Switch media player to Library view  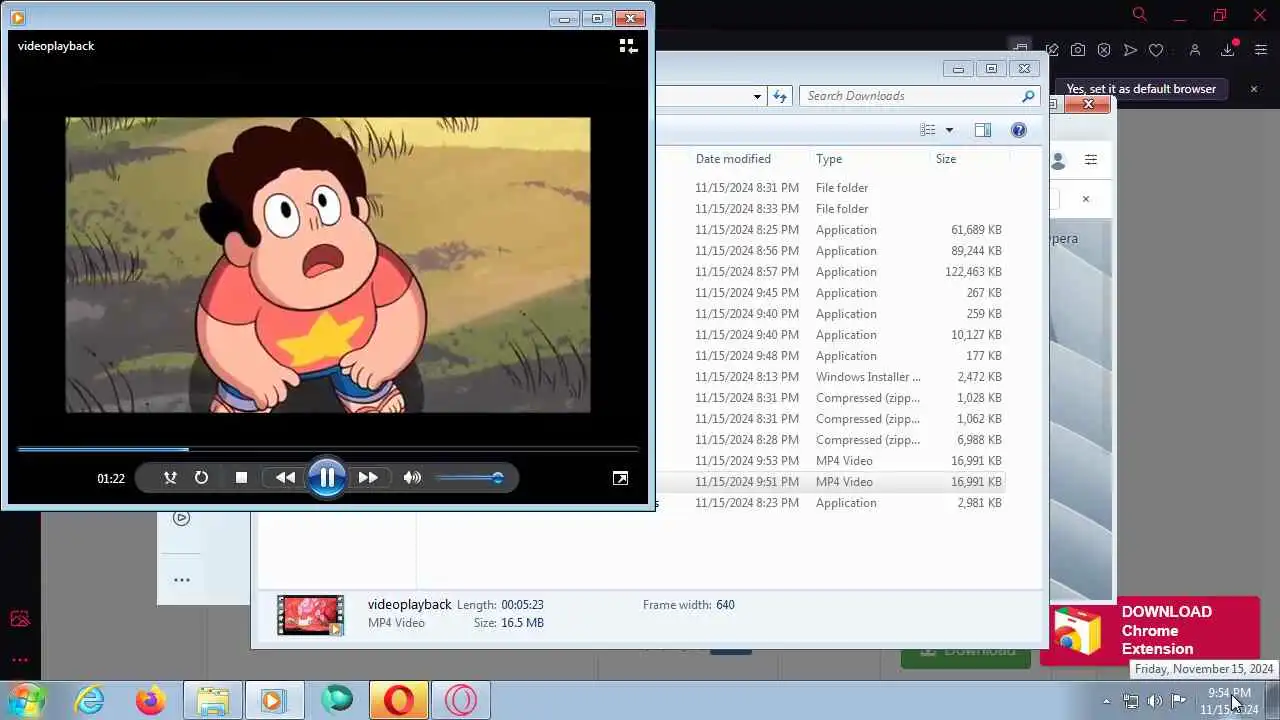coord(628,46)
